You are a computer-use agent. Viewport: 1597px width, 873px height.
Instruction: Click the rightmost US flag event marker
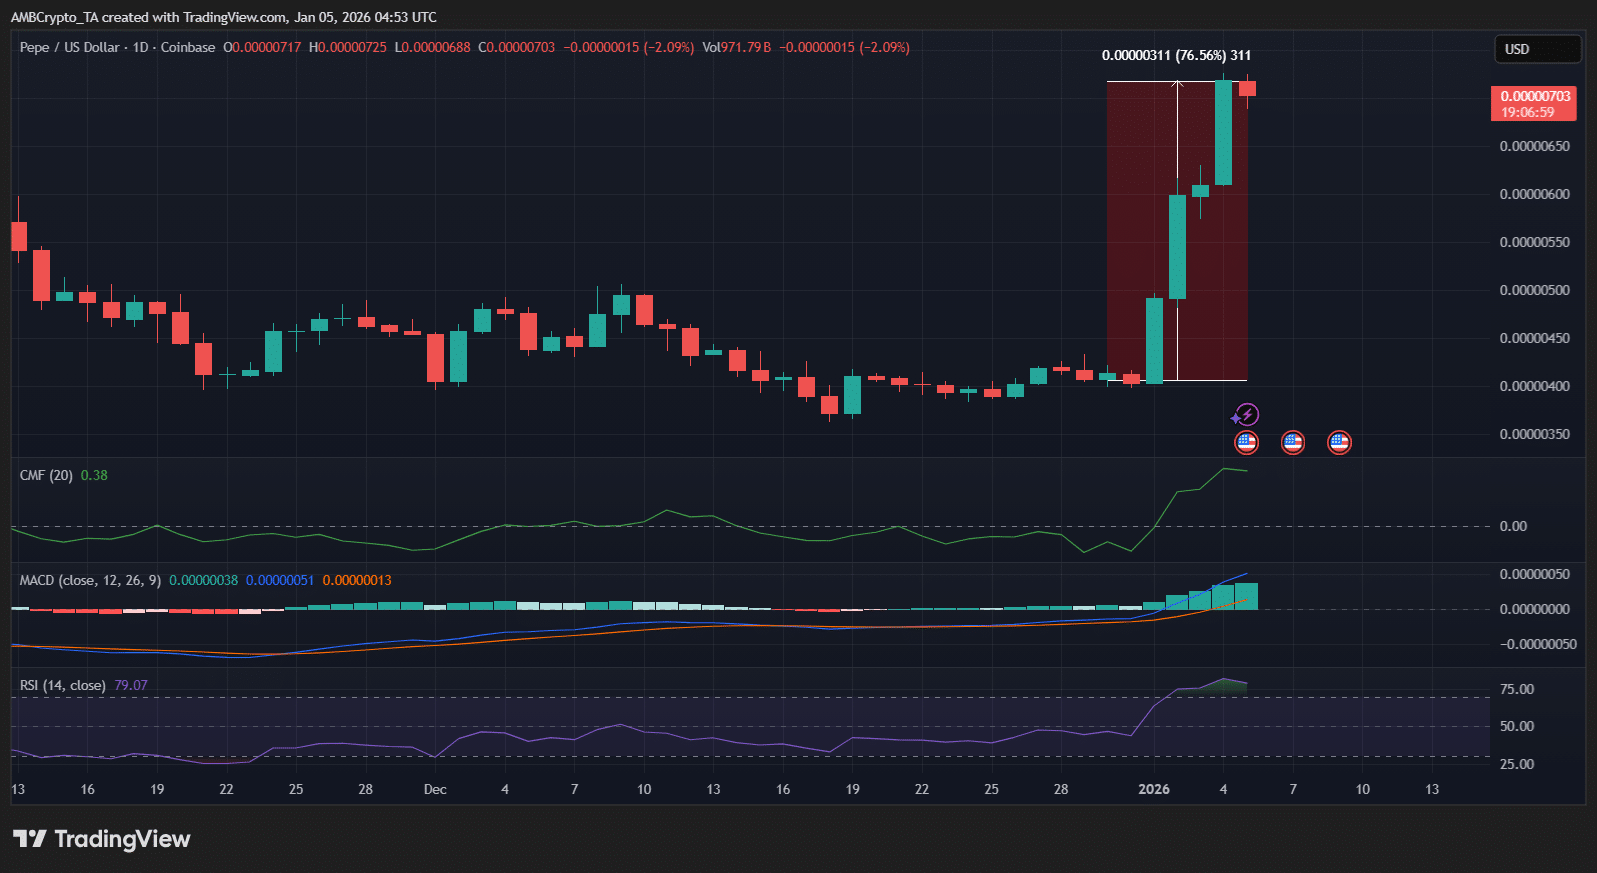coord(1339,442)
